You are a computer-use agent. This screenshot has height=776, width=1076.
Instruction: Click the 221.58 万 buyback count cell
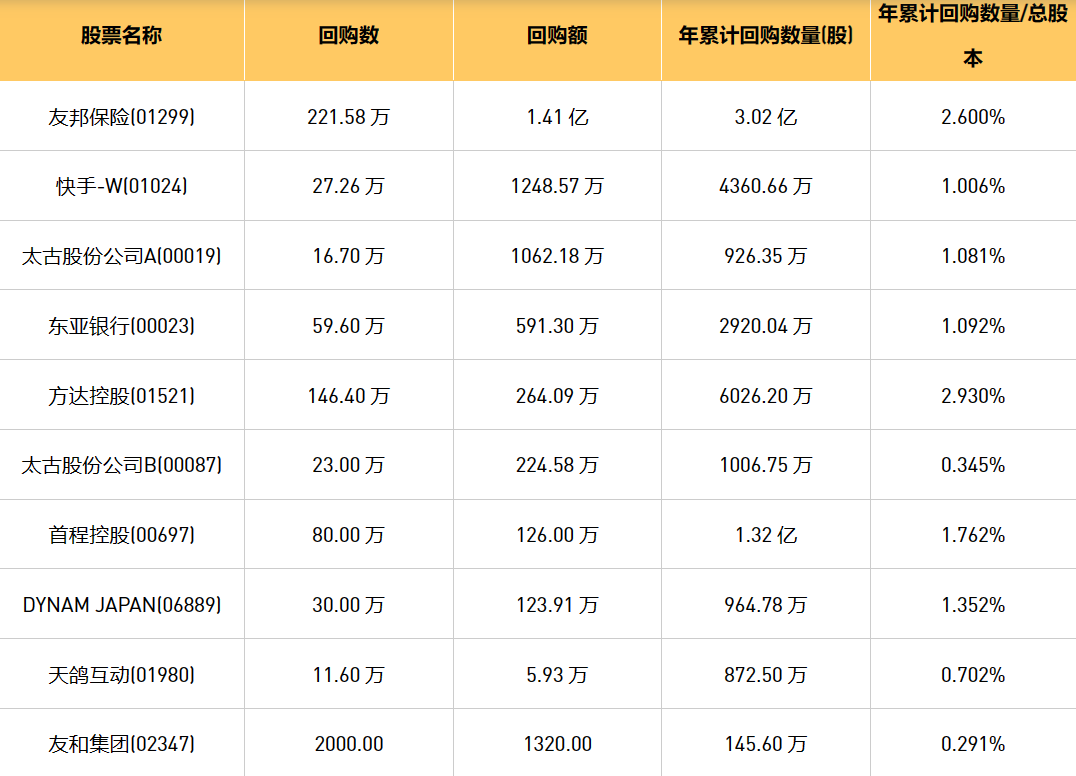click(x=348, y=117)
